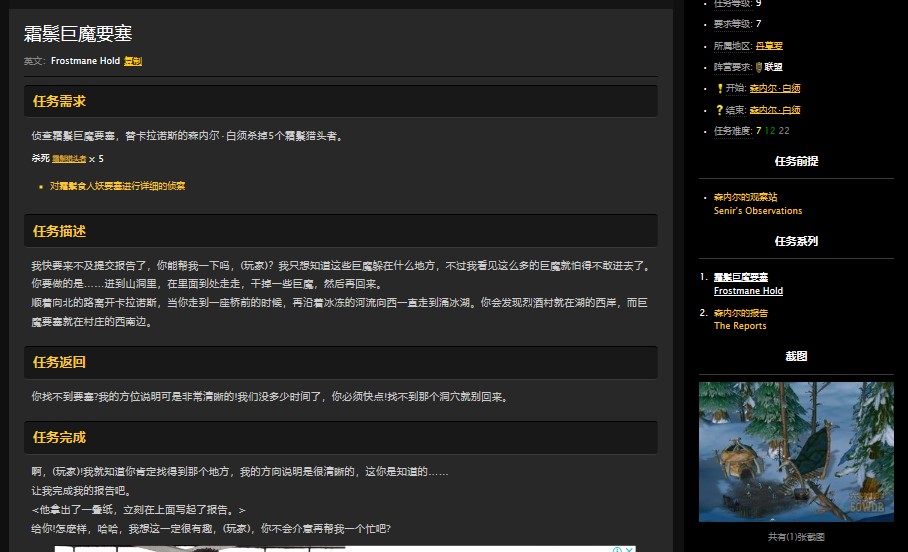Click the 任务返回 section header
908x552 pixels.
(59, 362)
